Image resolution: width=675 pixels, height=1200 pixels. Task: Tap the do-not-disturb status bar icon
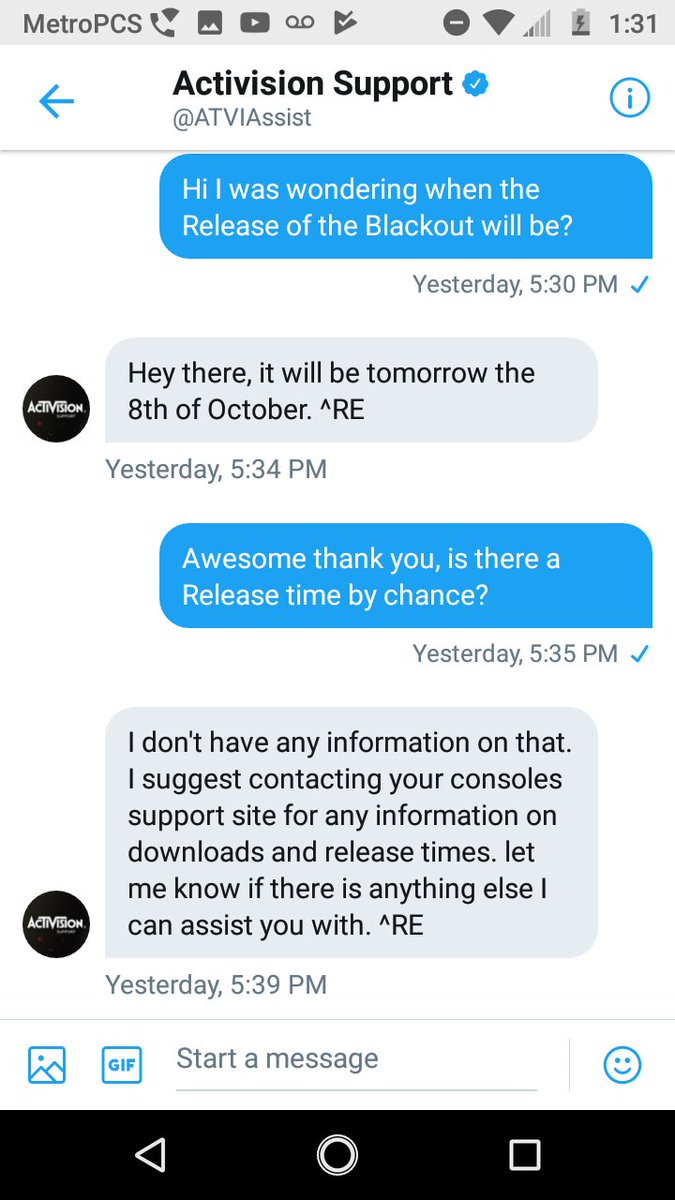457,23
